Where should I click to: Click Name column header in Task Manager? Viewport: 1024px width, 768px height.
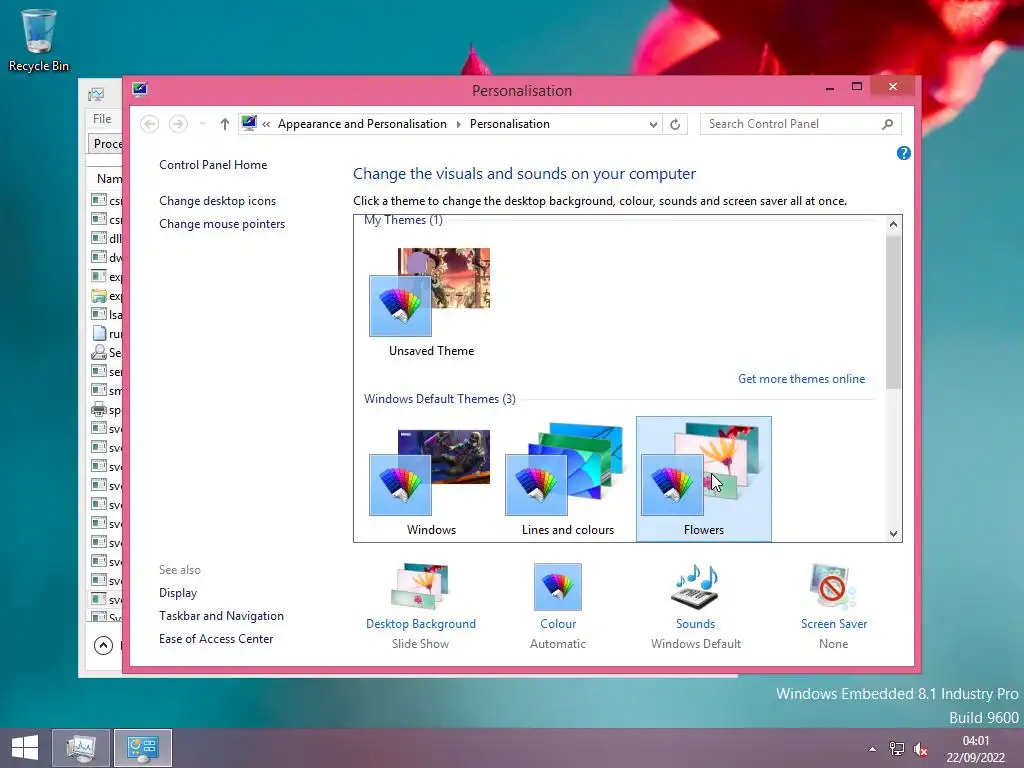pyautogui.click(x=108, y=178)
